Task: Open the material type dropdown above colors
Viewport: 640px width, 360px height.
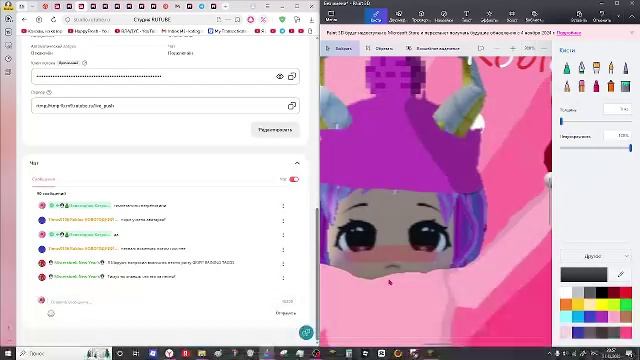Action: coord(596,256)
